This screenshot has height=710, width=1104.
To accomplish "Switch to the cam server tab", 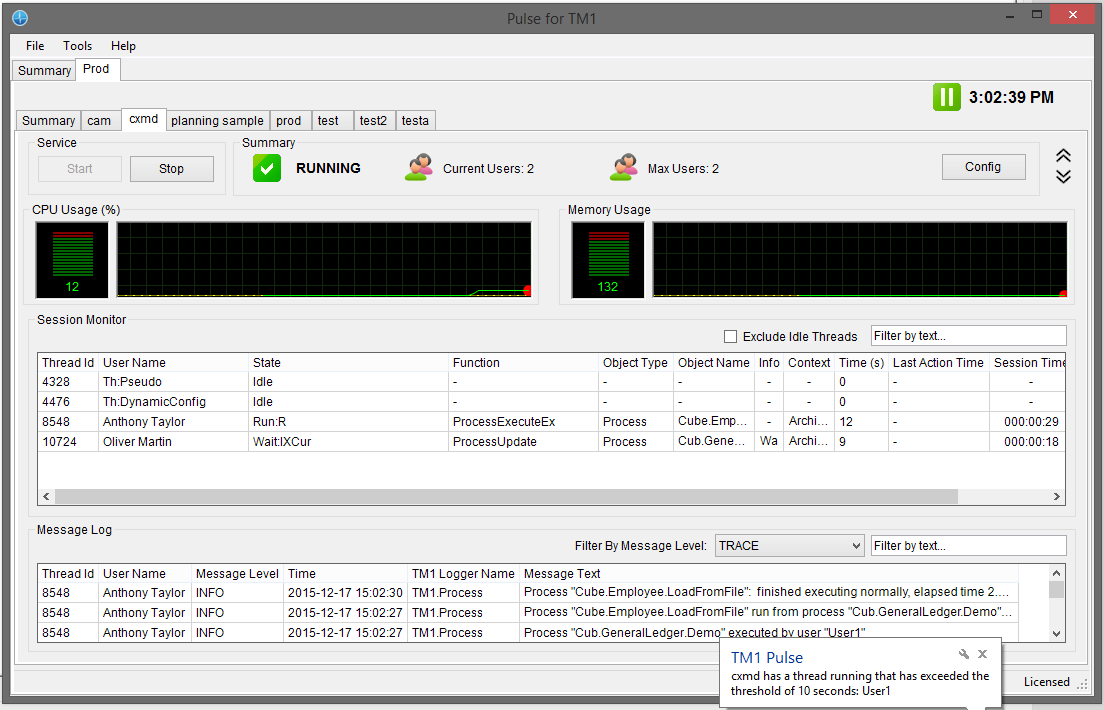I will coord(99,121).
